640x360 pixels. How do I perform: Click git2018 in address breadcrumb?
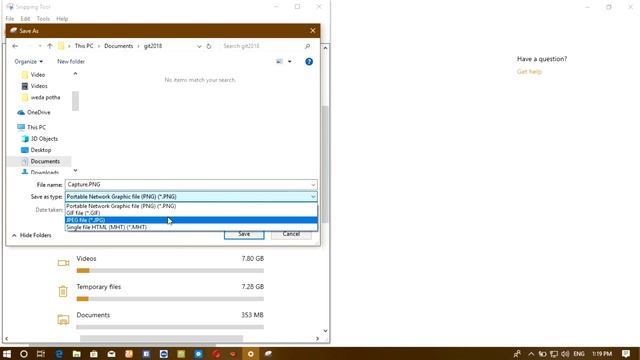pyautogui.click(x=153, y=46)
